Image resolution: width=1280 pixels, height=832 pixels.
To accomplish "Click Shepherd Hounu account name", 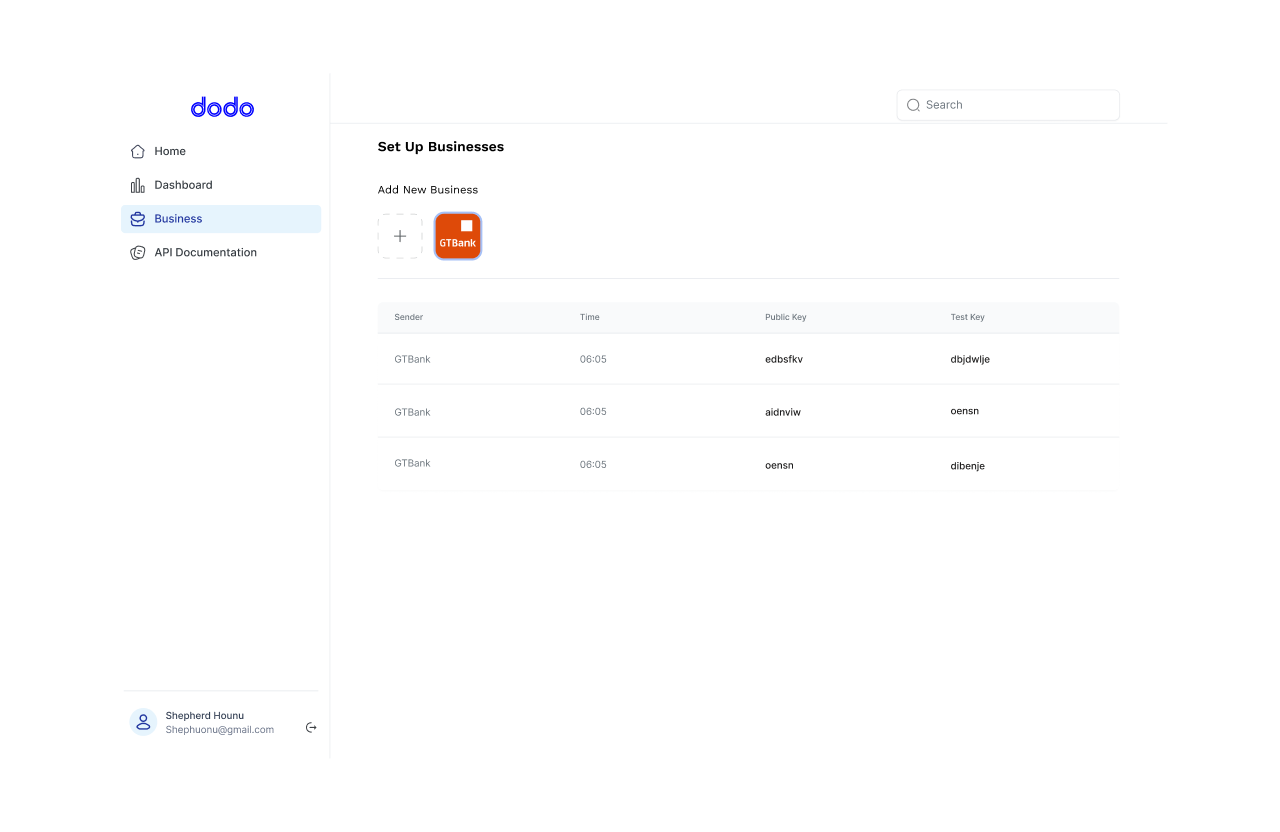I will [x=204, y=715].
